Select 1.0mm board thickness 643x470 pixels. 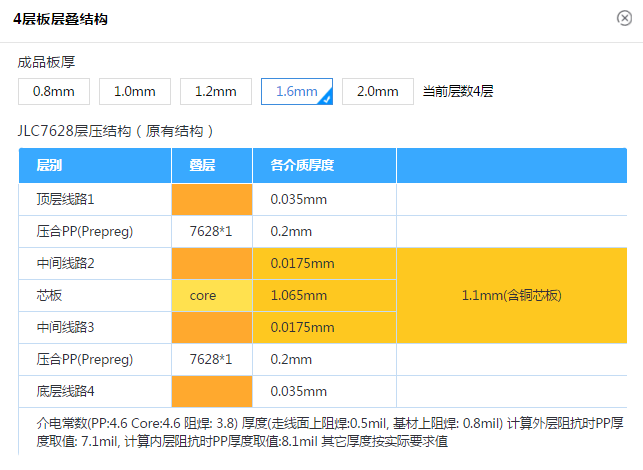pos(135,91)
